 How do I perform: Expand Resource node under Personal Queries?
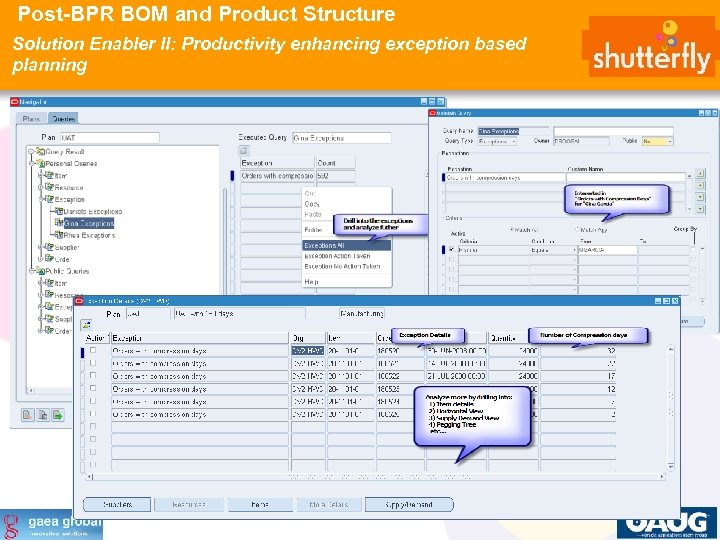pos(40,187)
